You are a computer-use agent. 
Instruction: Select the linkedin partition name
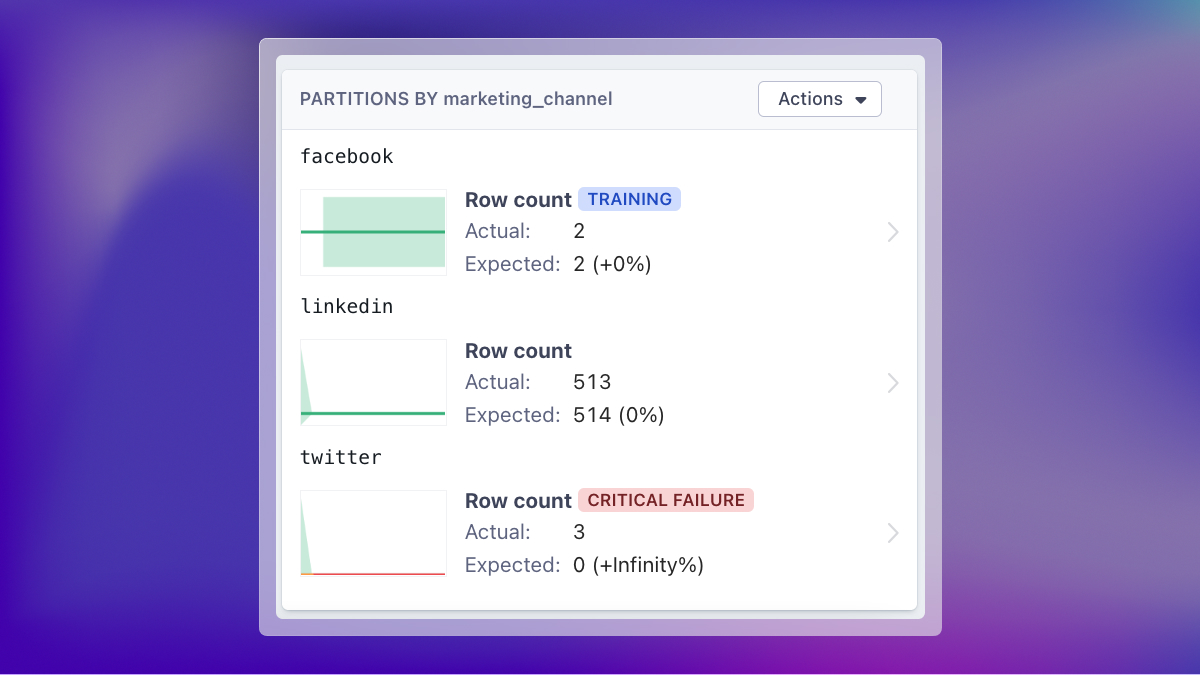point(347,307)
